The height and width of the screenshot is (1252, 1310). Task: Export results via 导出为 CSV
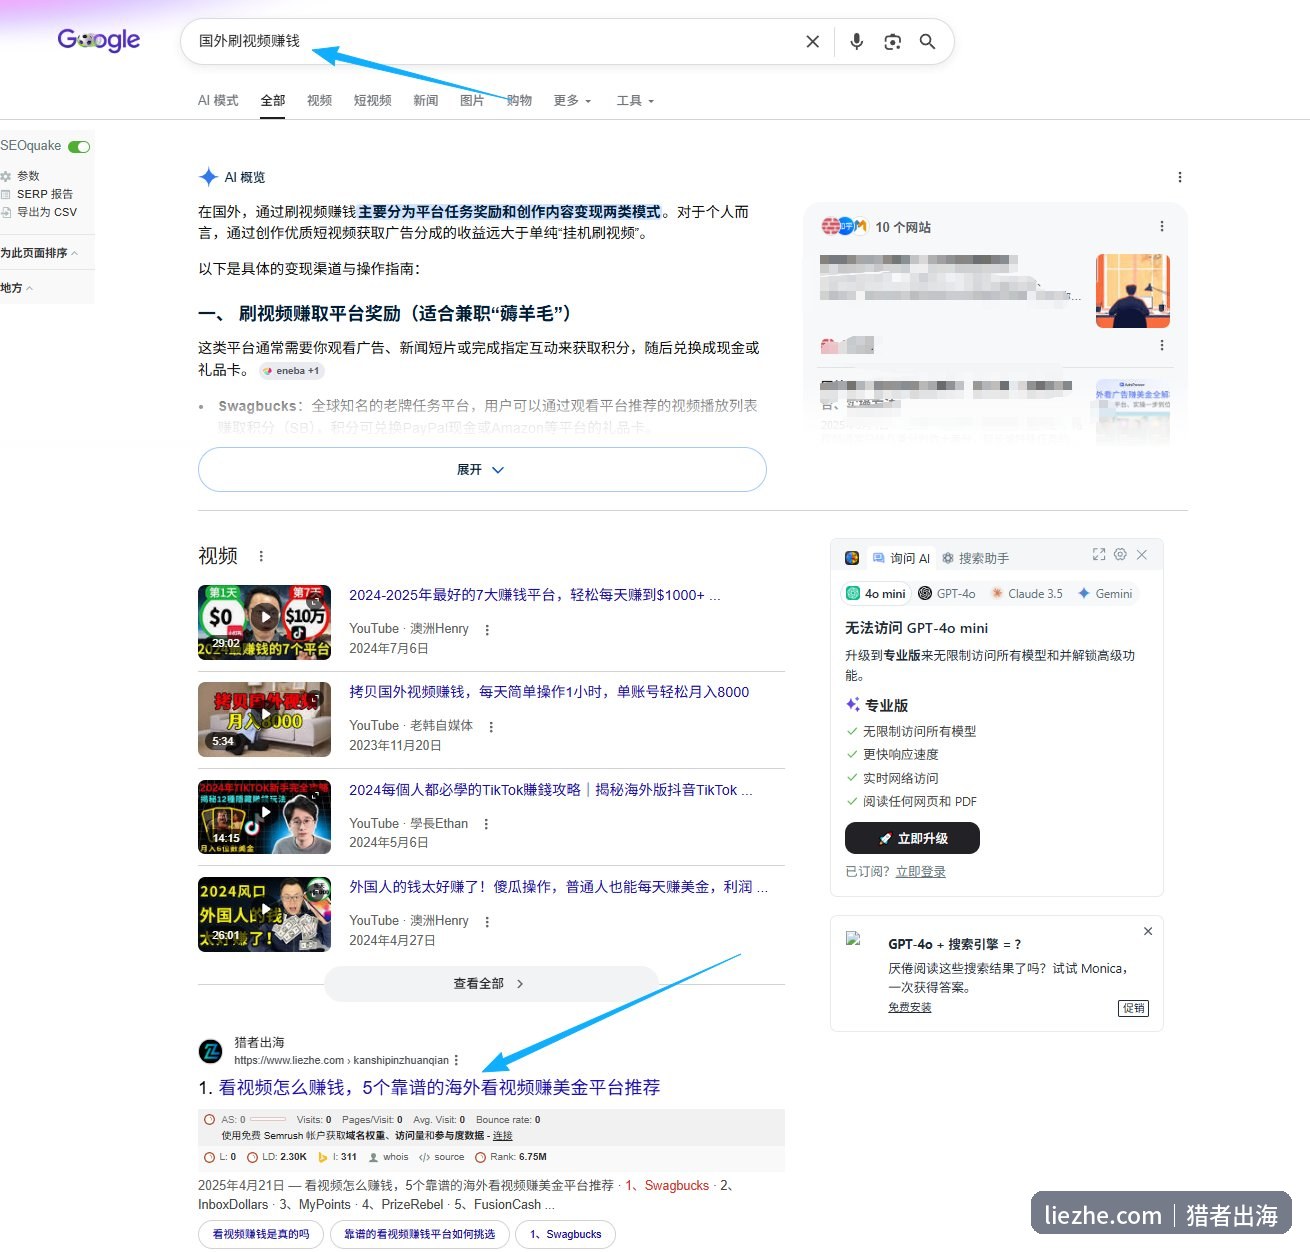39,212
